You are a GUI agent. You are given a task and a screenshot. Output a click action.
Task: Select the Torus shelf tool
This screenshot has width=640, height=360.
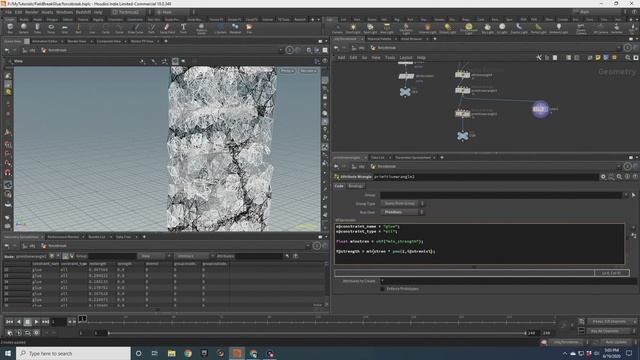click(x=51, y=28)
